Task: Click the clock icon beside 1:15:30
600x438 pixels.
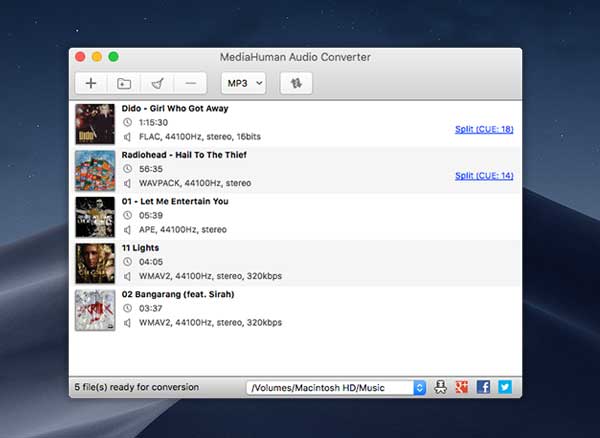Action: pos(127,122)
